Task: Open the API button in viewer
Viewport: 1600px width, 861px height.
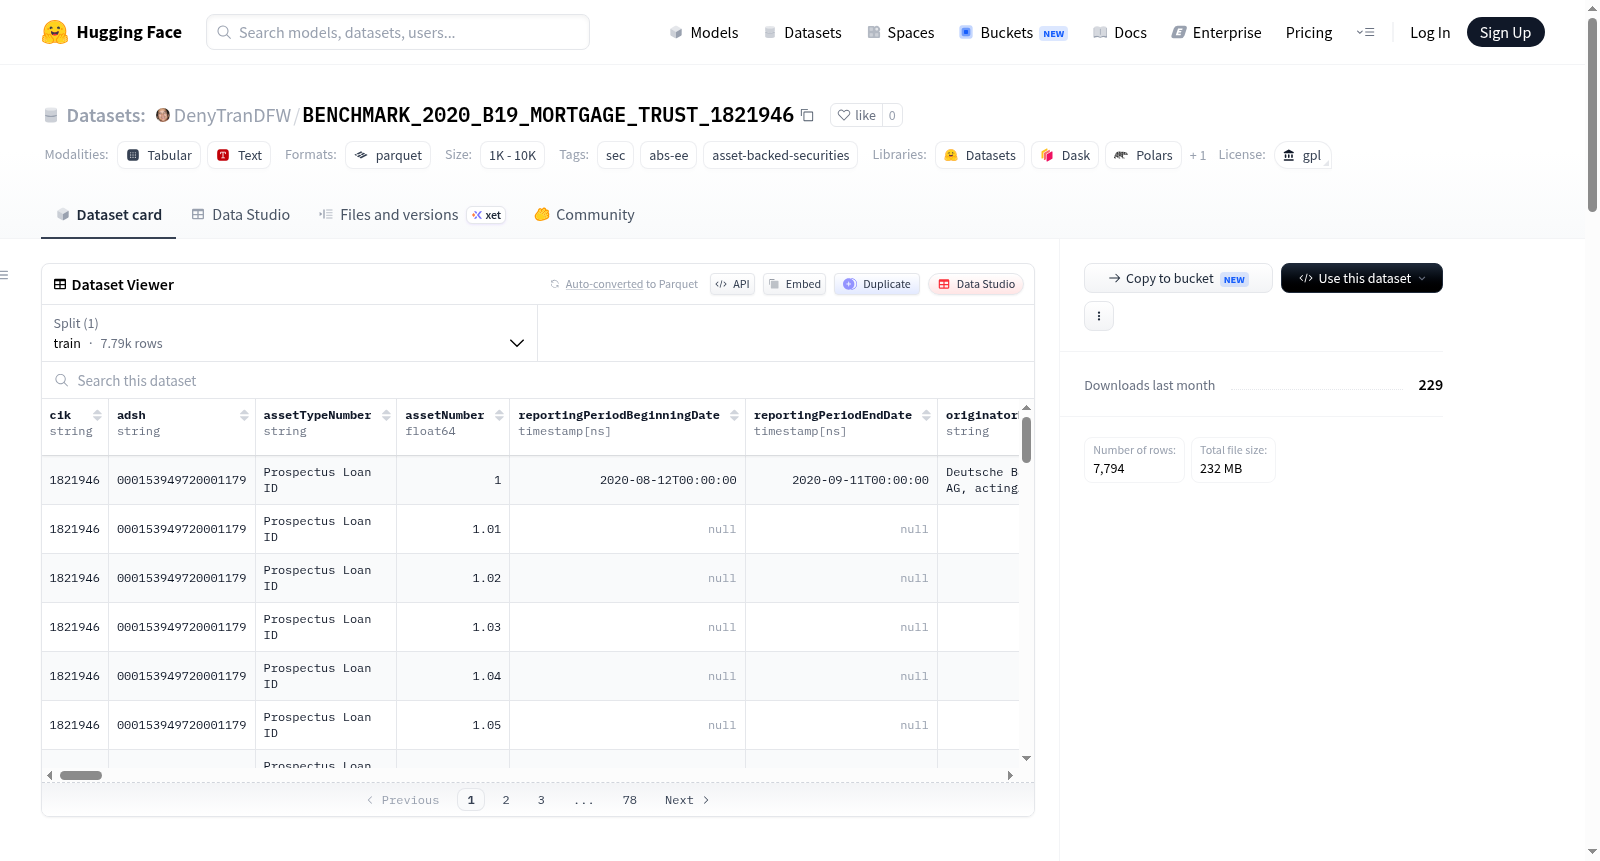Action: pos(732,284)
